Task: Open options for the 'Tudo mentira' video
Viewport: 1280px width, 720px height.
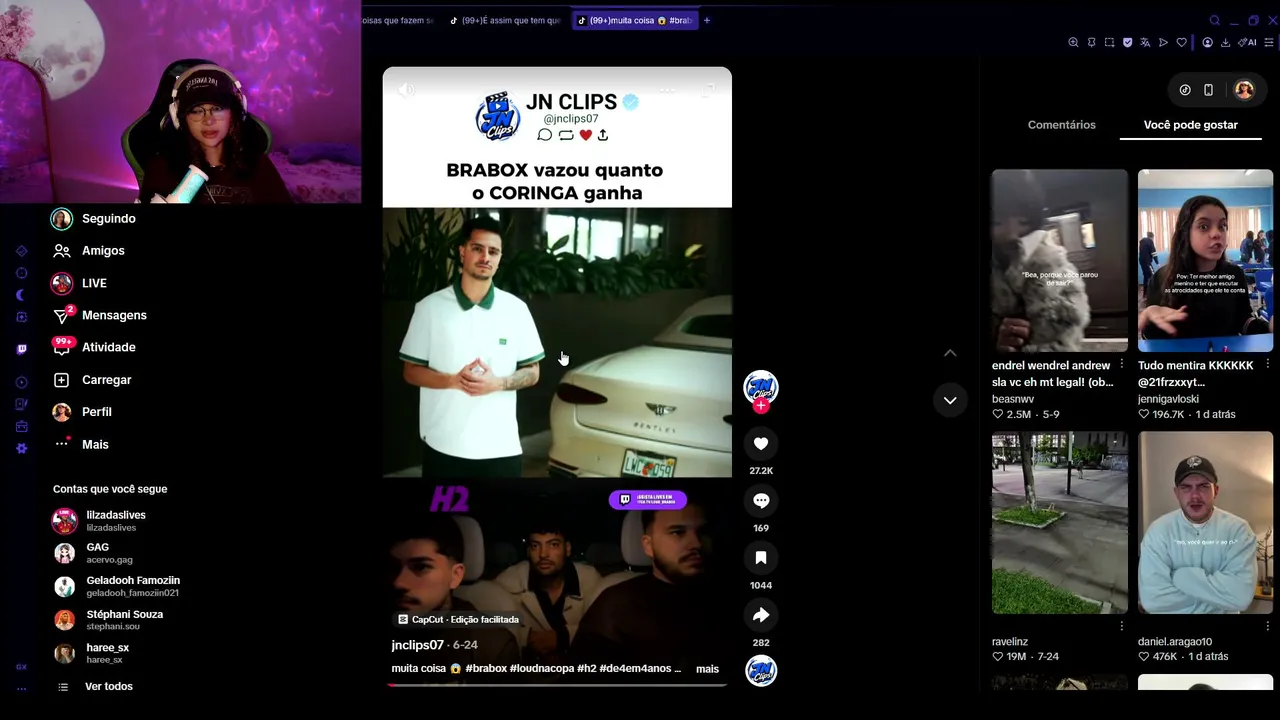Action: [x=1267, y=365]
